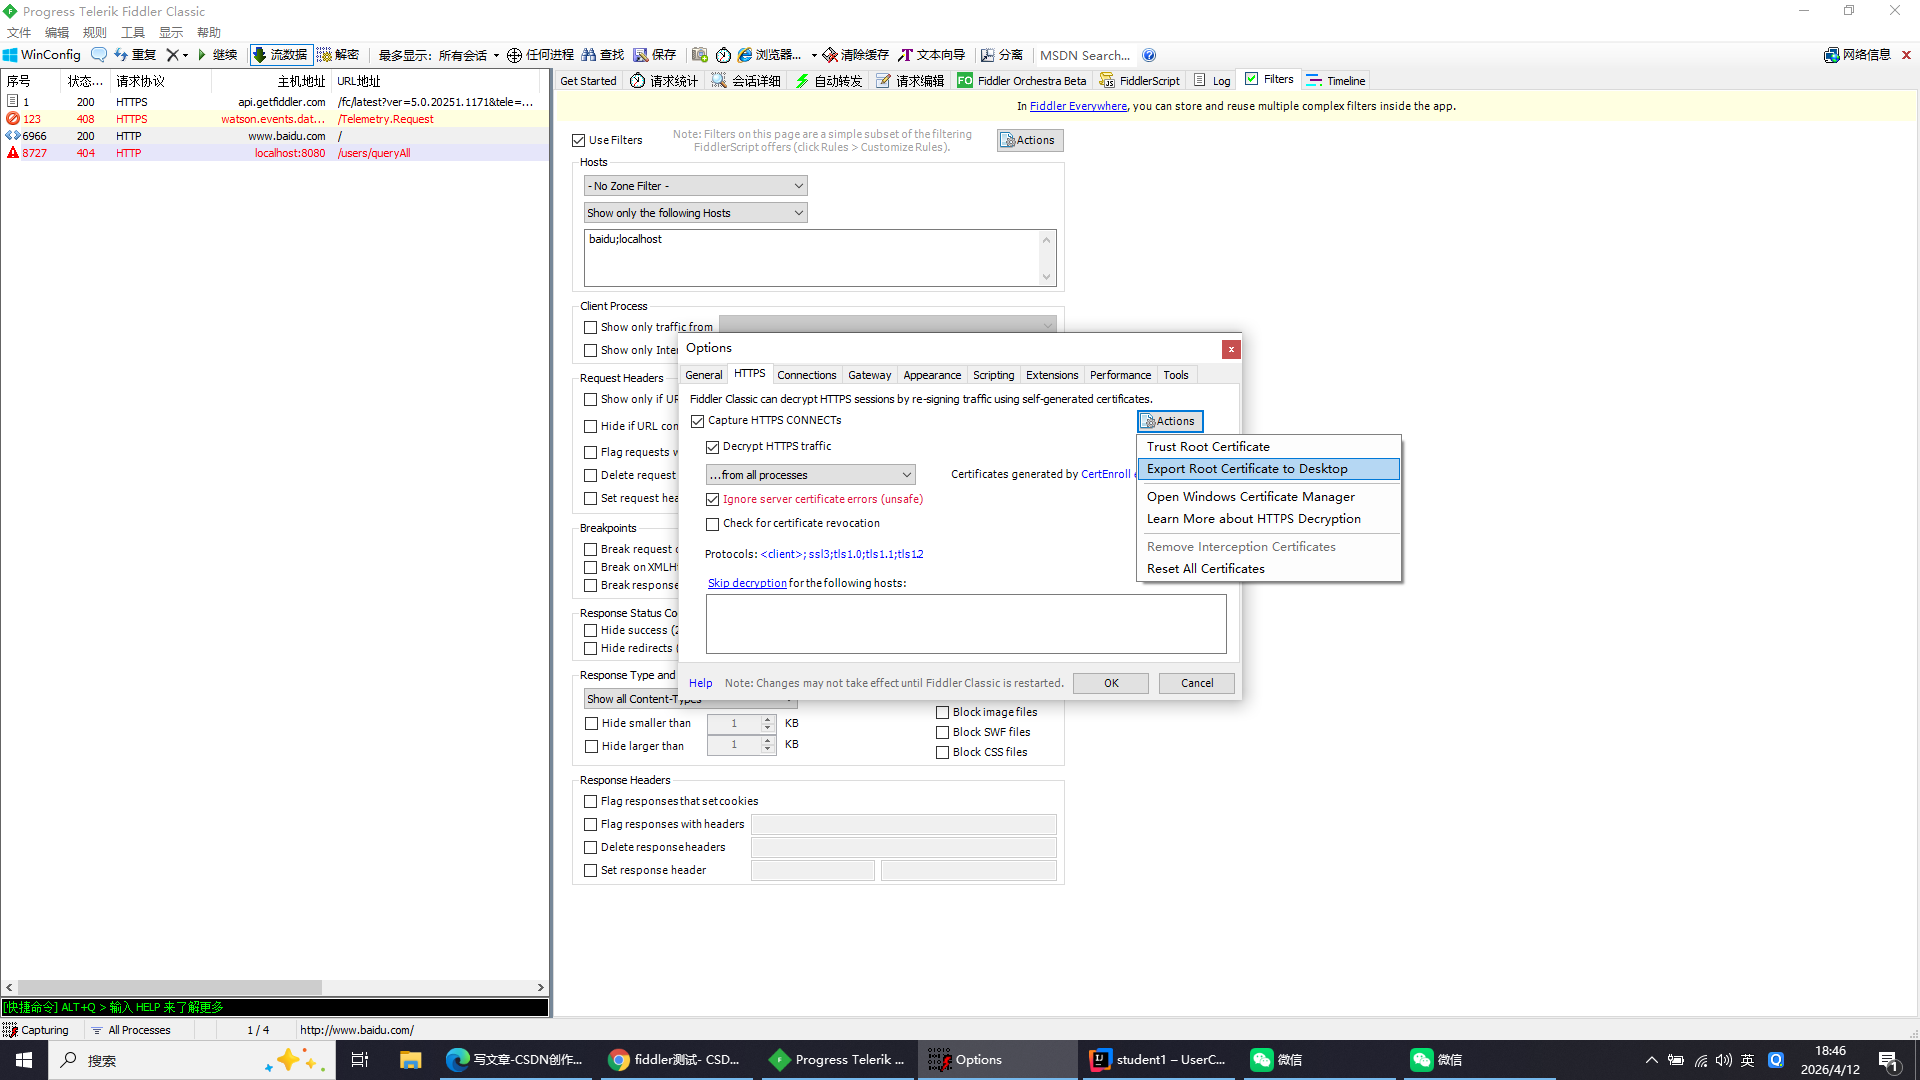Open the Skip decryption link

747,583
